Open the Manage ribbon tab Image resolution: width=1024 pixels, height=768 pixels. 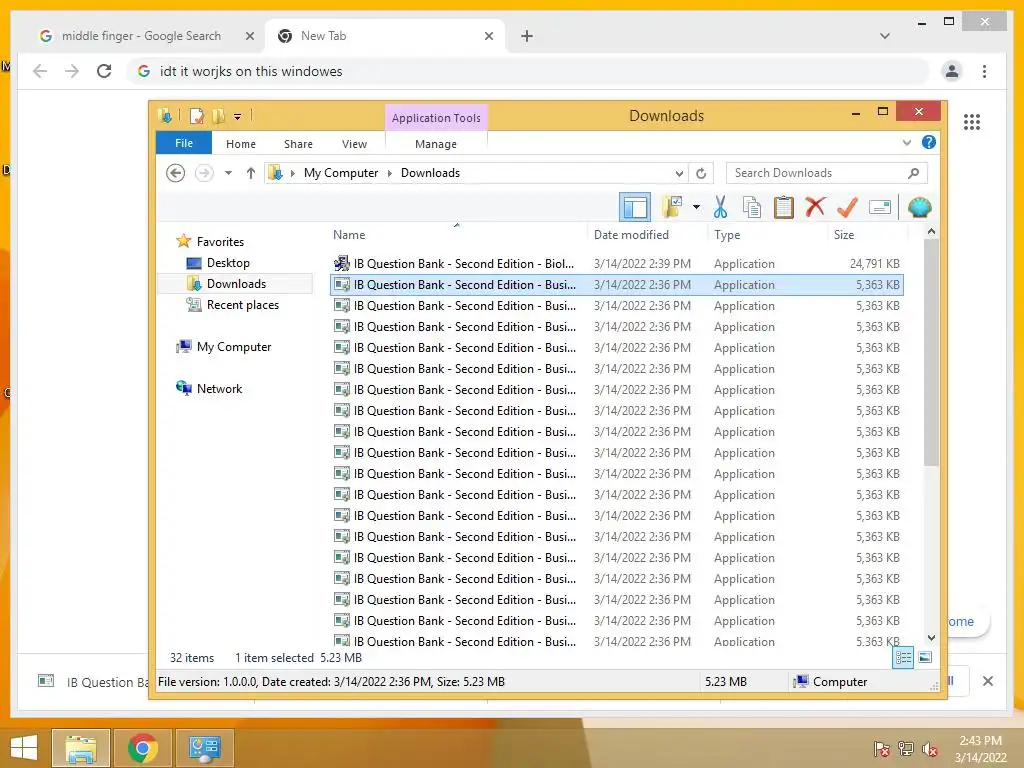(436, 144)
